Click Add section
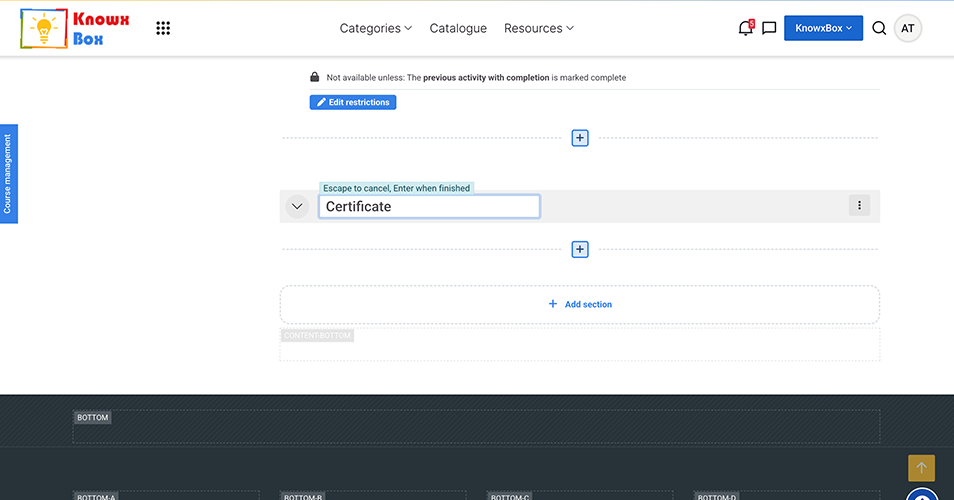This screenshot has height=500, width=954. pyautogui.click(x=580, y=304)
